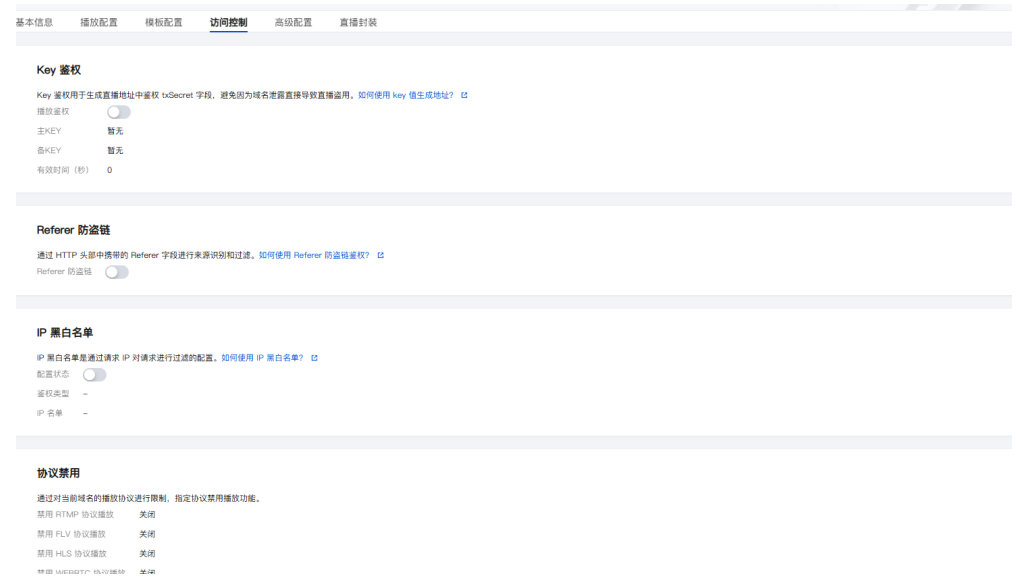Image resolution: width=1034 pixels, height=587 pixels.
Task: Open 如何使用 Referer 防盗链鉴权 help link
Action: pyautogui.click(x=314, y=255)
